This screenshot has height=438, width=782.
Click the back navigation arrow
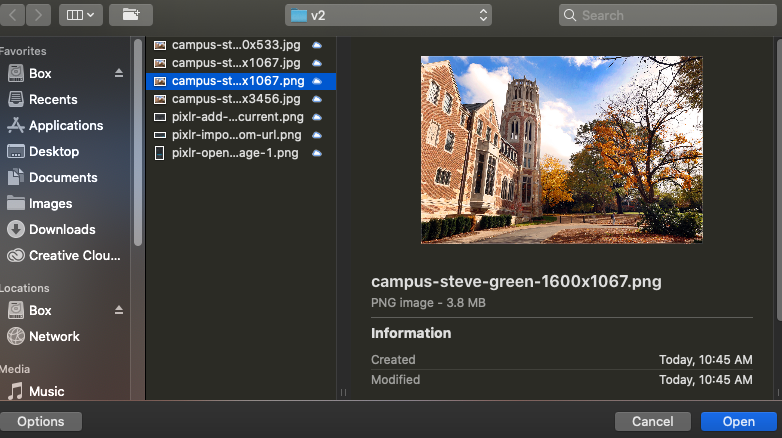click(13, 15)
